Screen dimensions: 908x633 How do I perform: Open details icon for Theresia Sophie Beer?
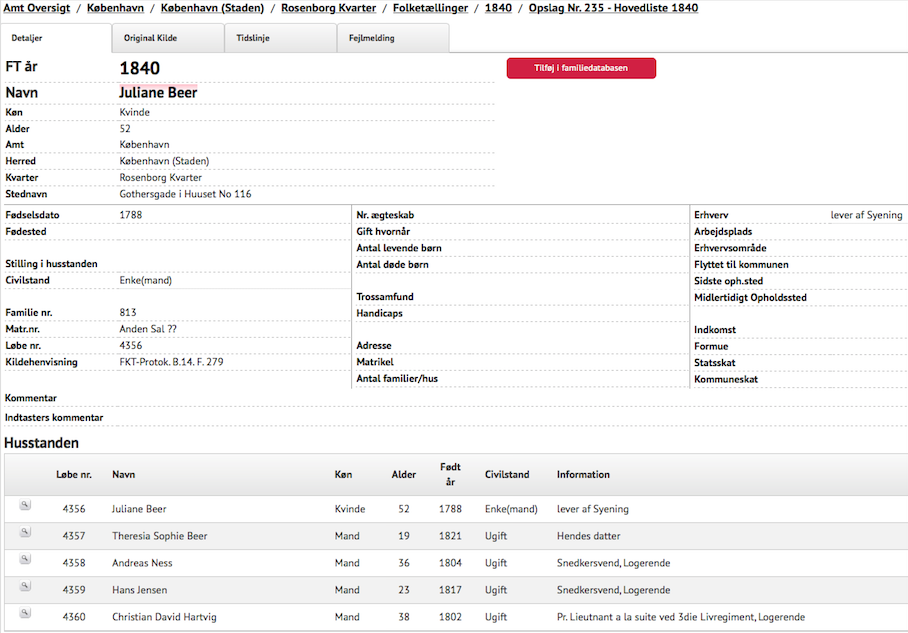click(25, 533)
